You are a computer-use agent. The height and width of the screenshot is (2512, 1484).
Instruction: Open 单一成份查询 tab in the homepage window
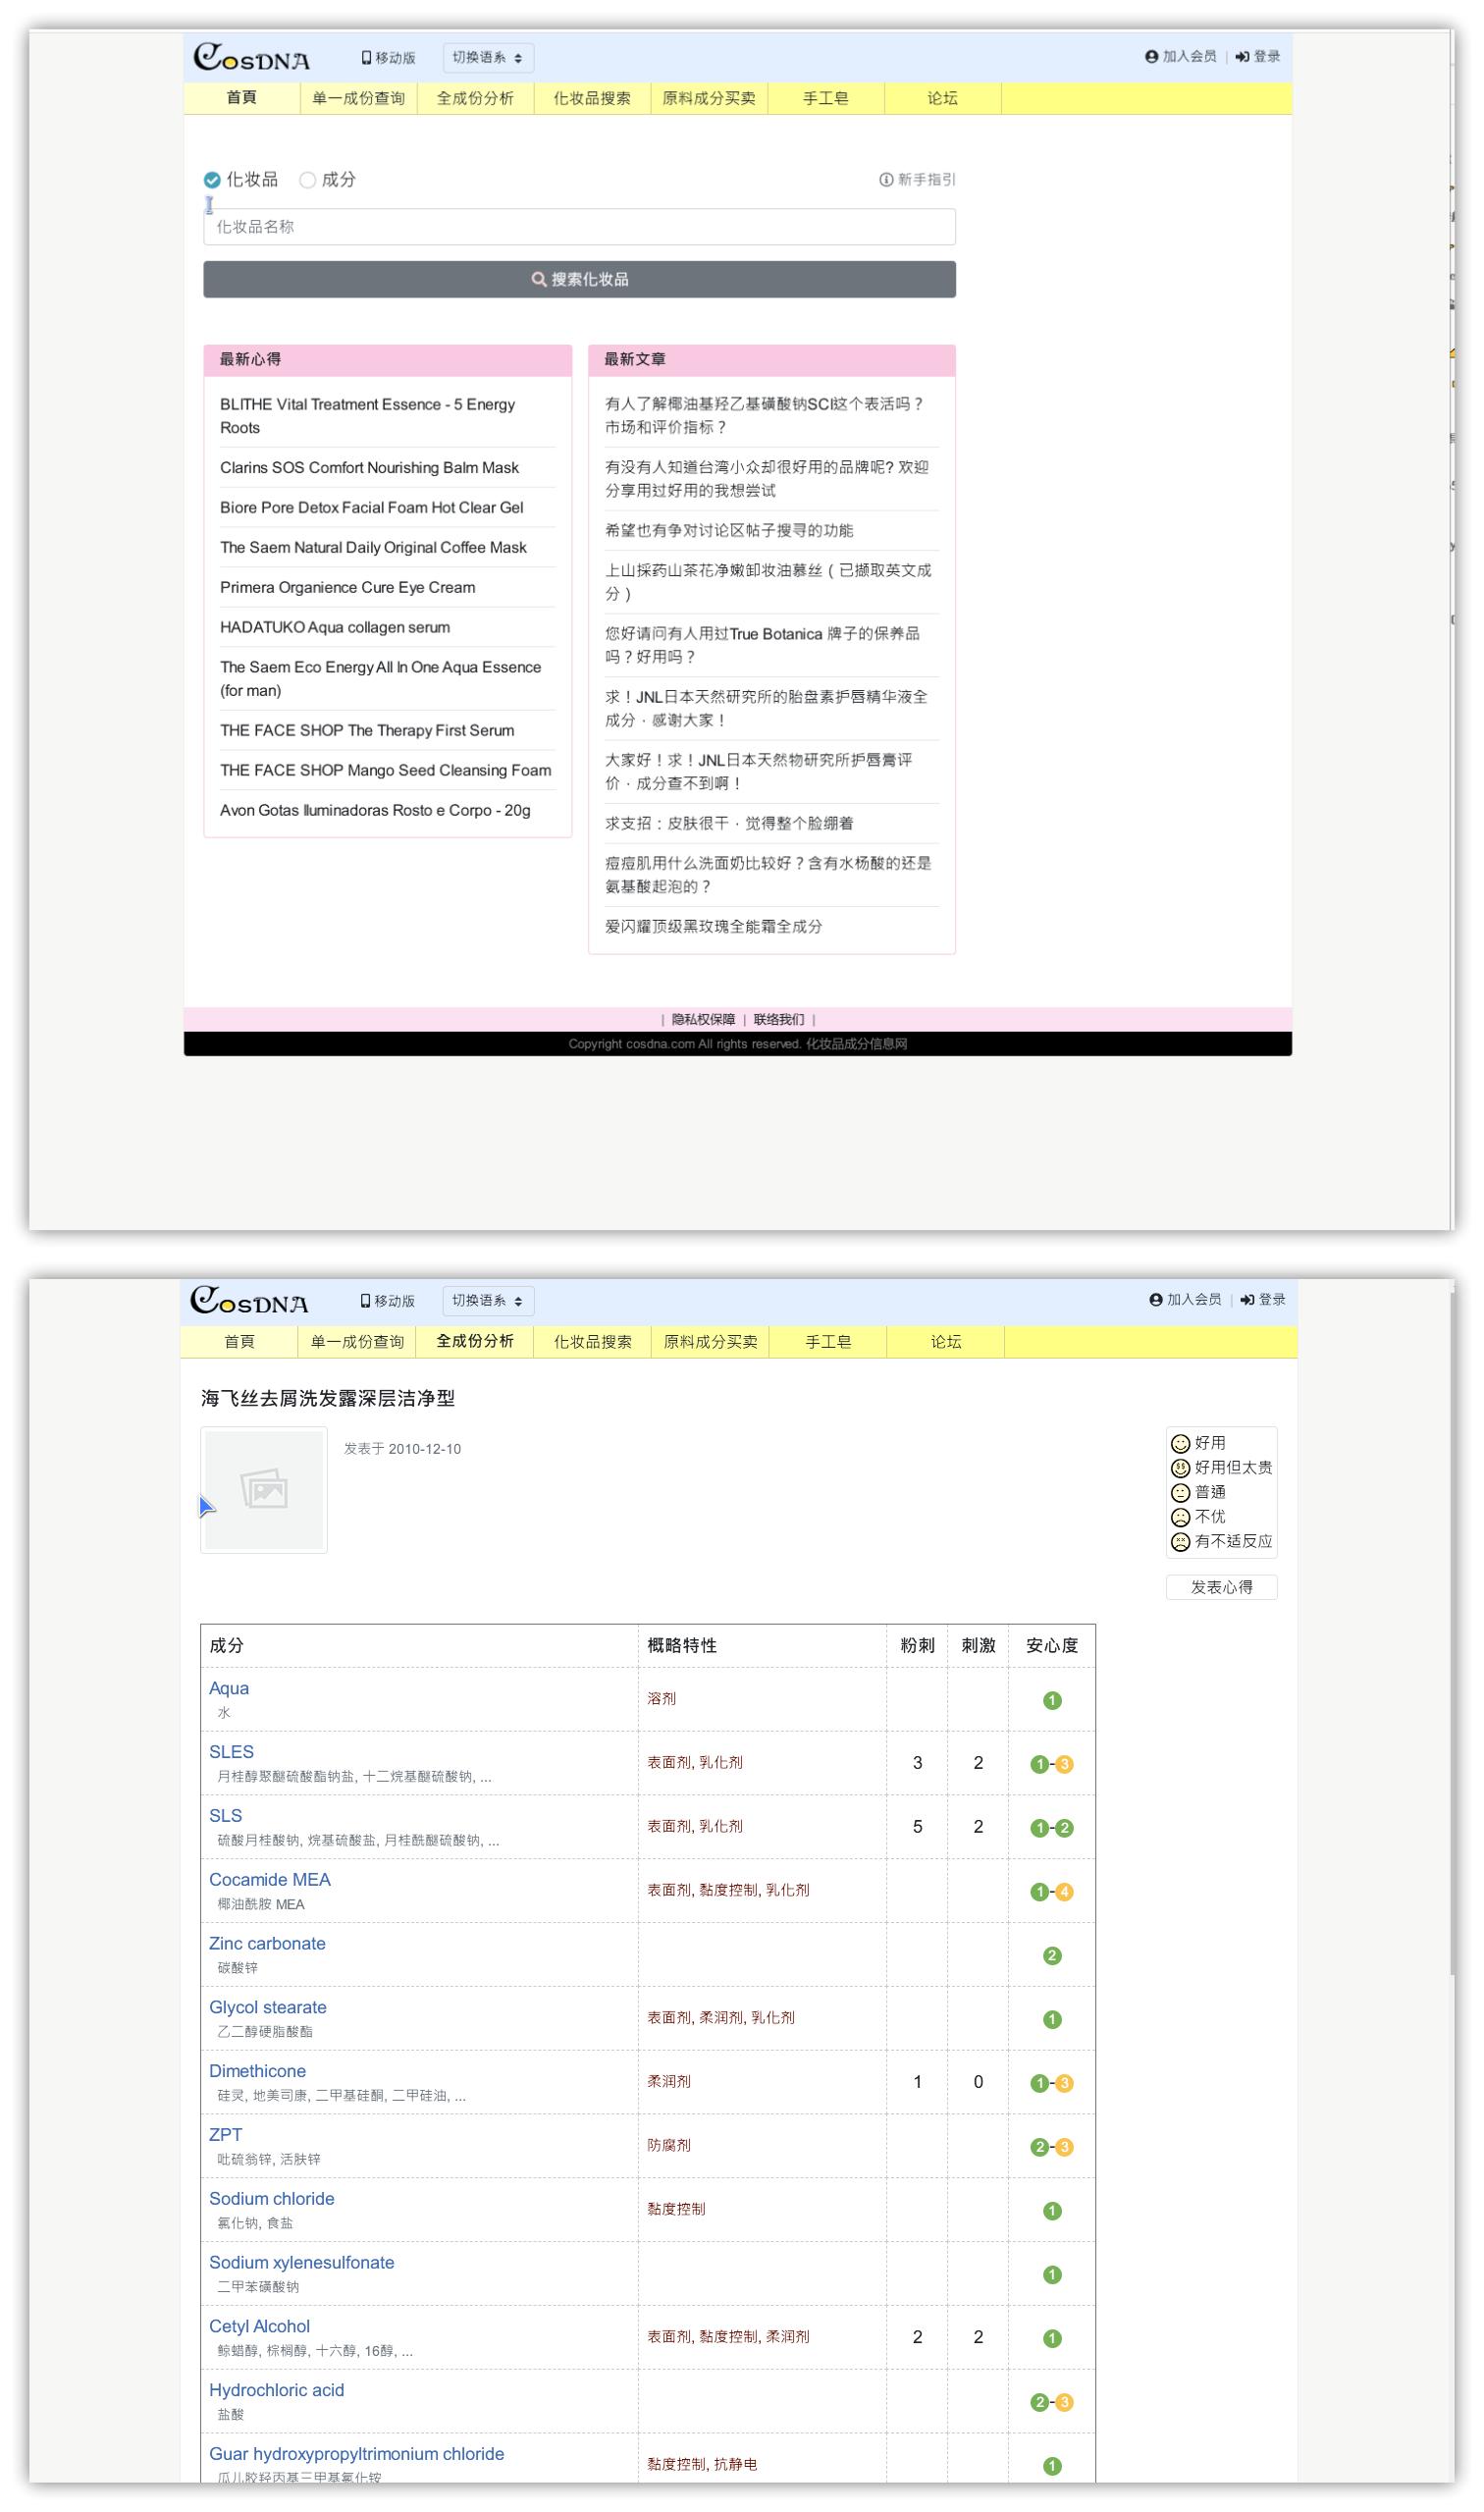coord(359,98)
